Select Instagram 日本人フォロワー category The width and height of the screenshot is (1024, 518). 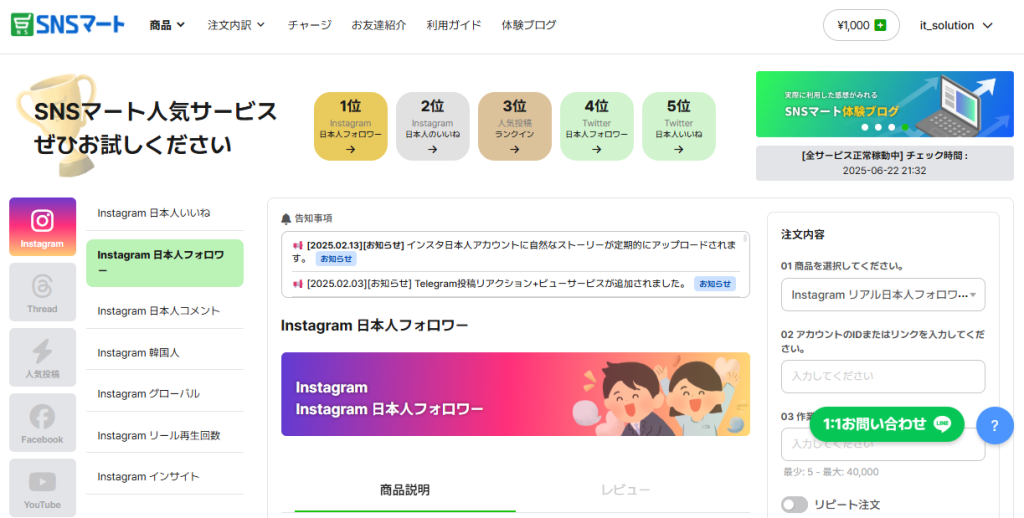click(165, 263)
